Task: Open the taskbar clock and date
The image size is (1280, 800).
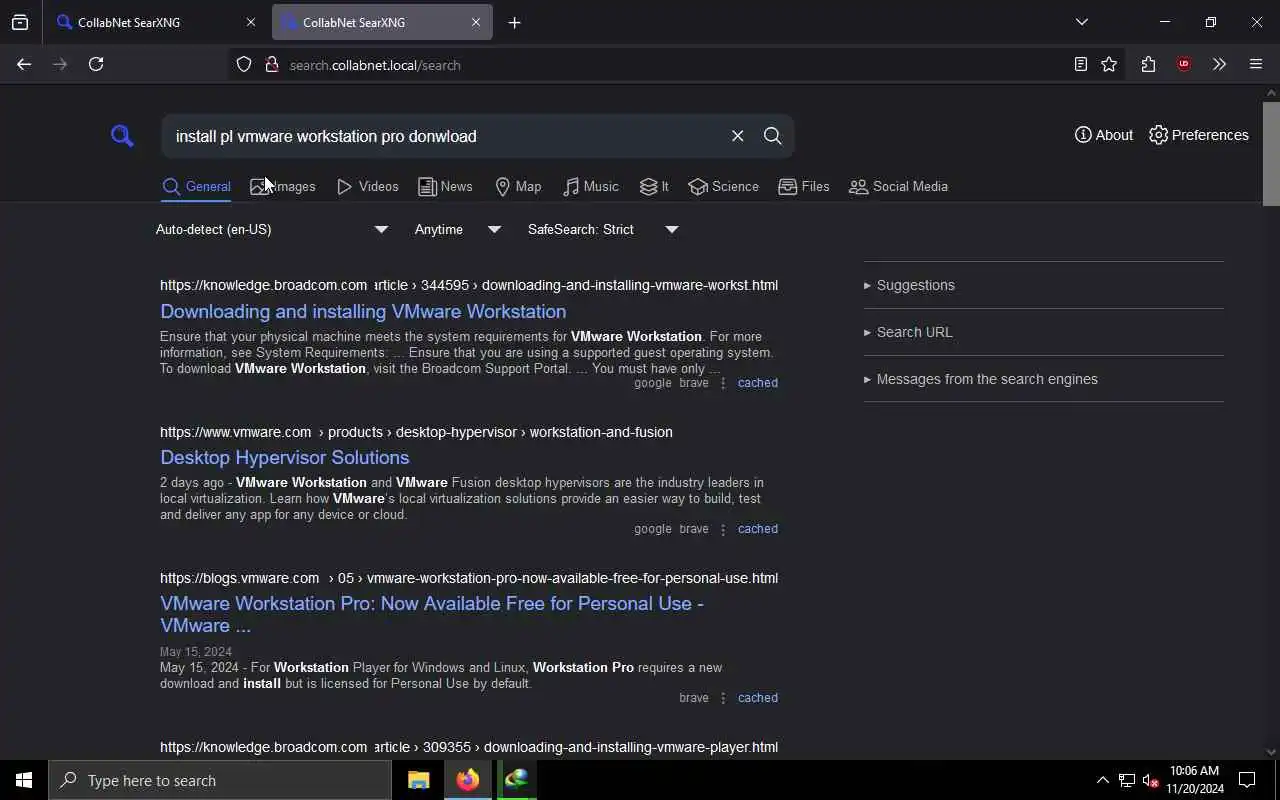Action: coord(1194,780)
